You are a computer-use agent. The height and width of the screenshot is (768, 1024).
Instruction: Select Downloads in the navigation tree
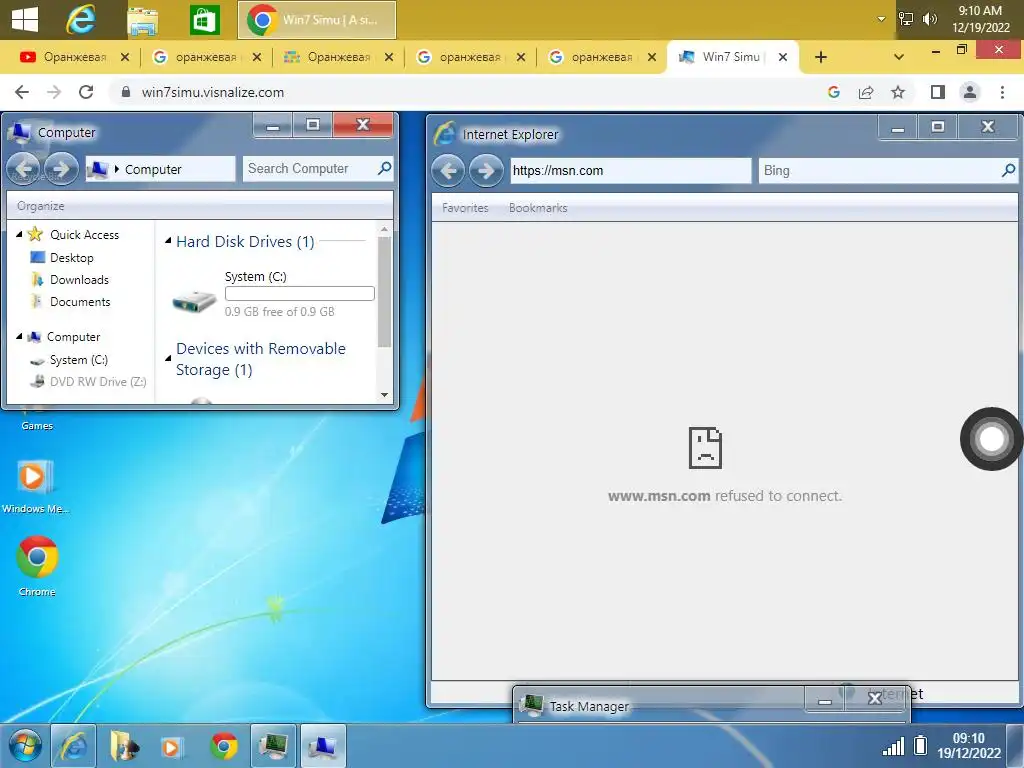click(80, 280)
